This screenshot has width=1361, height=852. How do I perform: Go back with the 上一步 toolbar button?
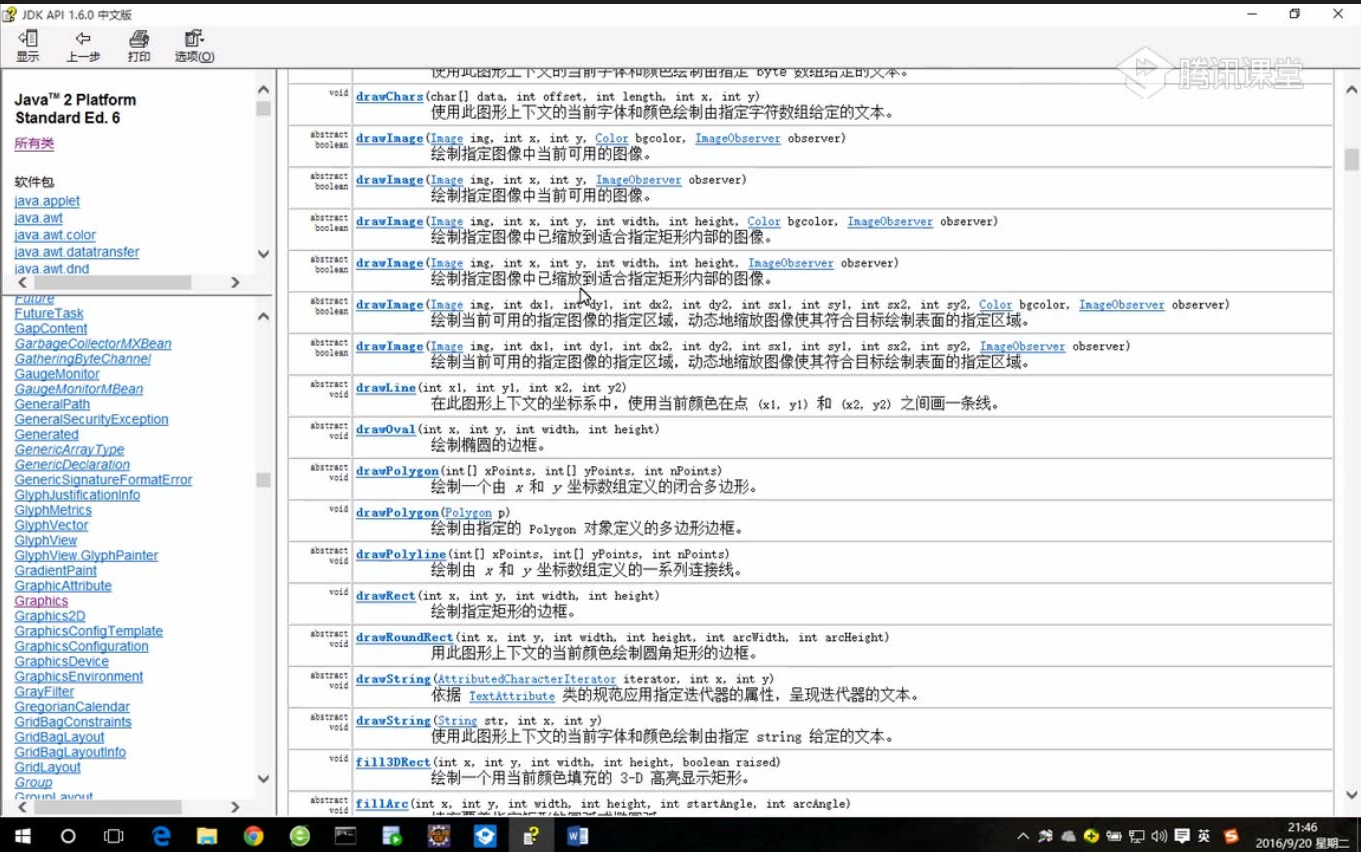pyautogui.click(x=83, y=46)
